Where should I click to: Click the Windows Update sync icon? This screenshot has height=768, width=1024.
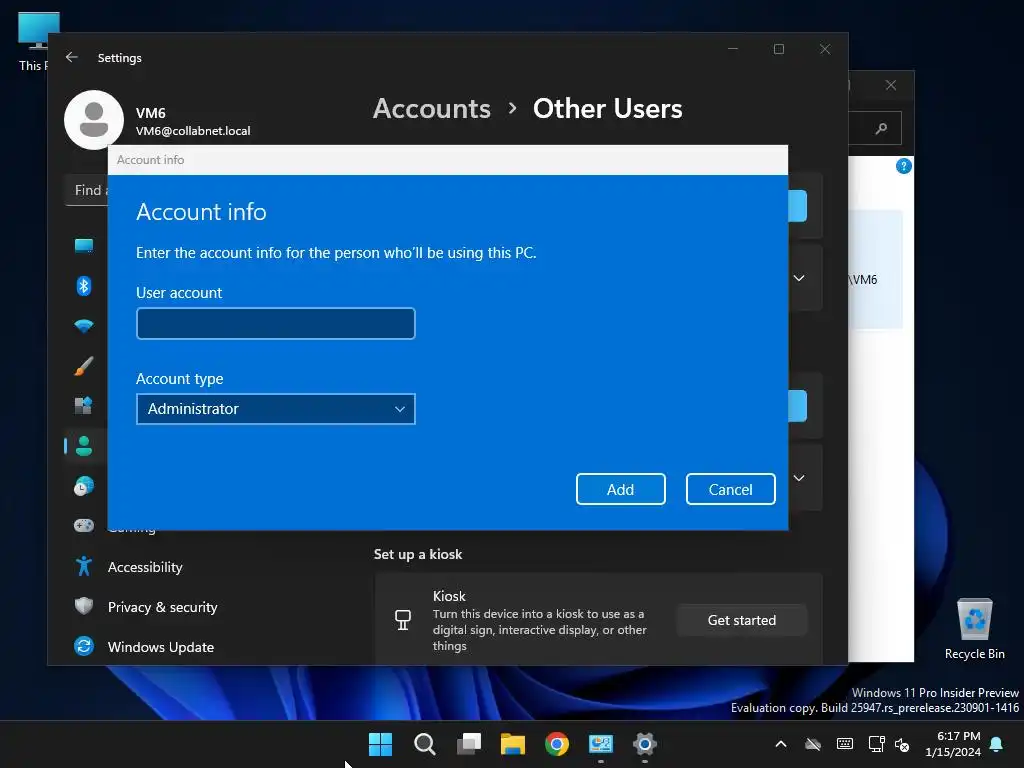click(84, 647)
